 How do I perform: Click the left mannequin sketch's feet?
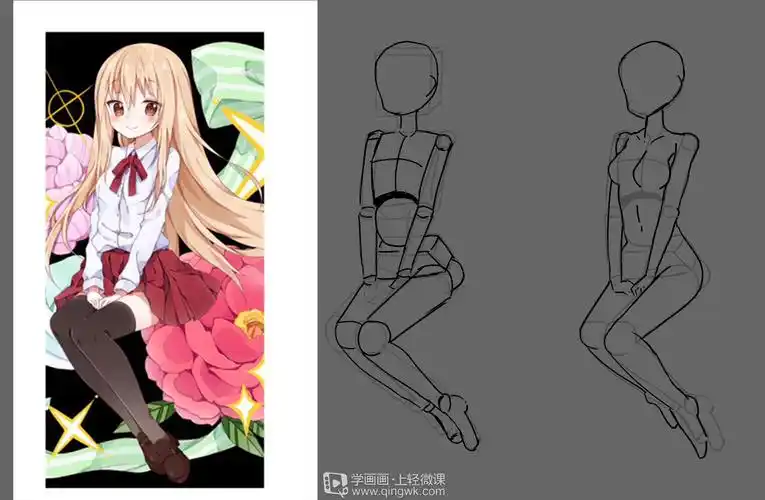coord(456,420)
